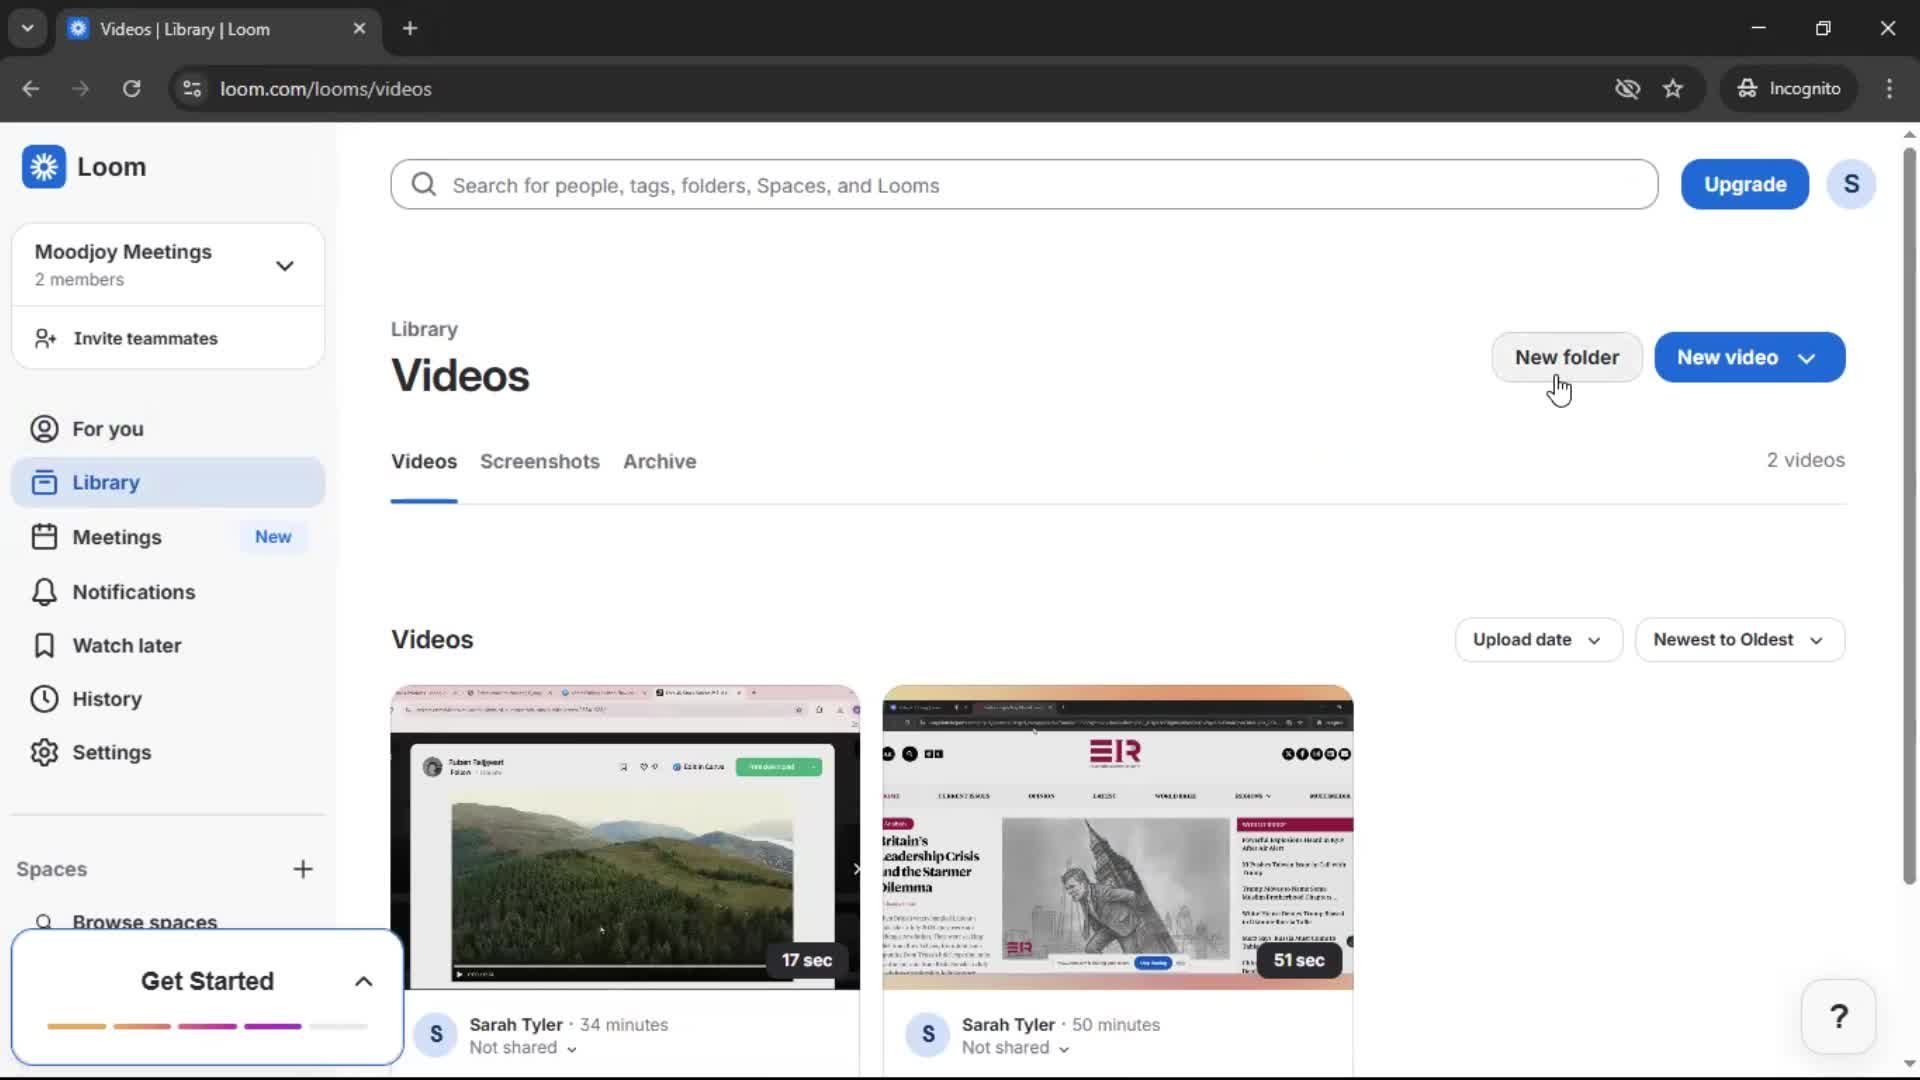Screen dimensions: 1920x1080
Task: Collapse the Get Started panel
Action: coord(362,981)
